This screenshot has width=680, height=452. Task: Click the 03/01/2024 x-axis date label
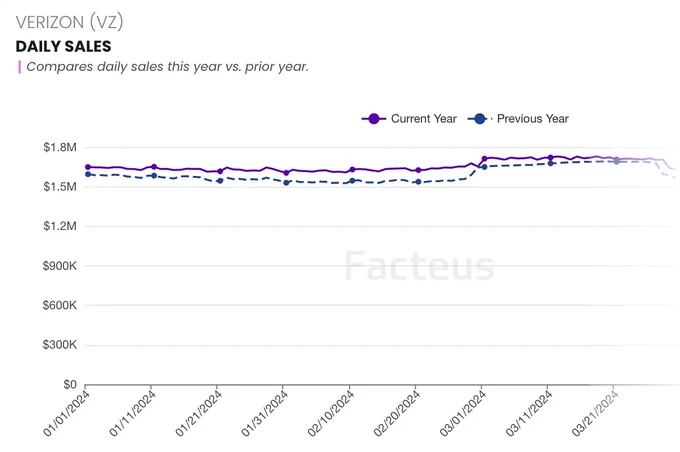pyautogui.click(x=463, y=413)
